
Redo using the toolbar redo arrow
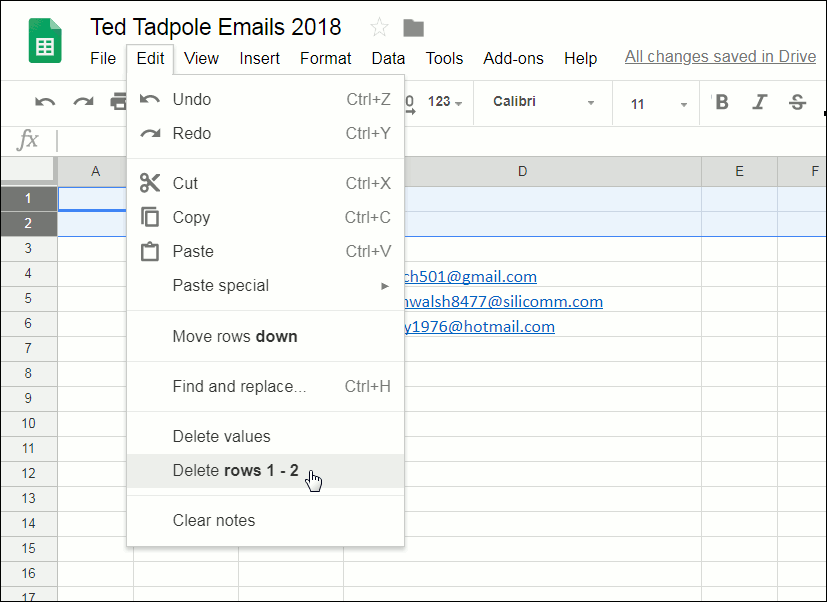[x=82, y=103]
